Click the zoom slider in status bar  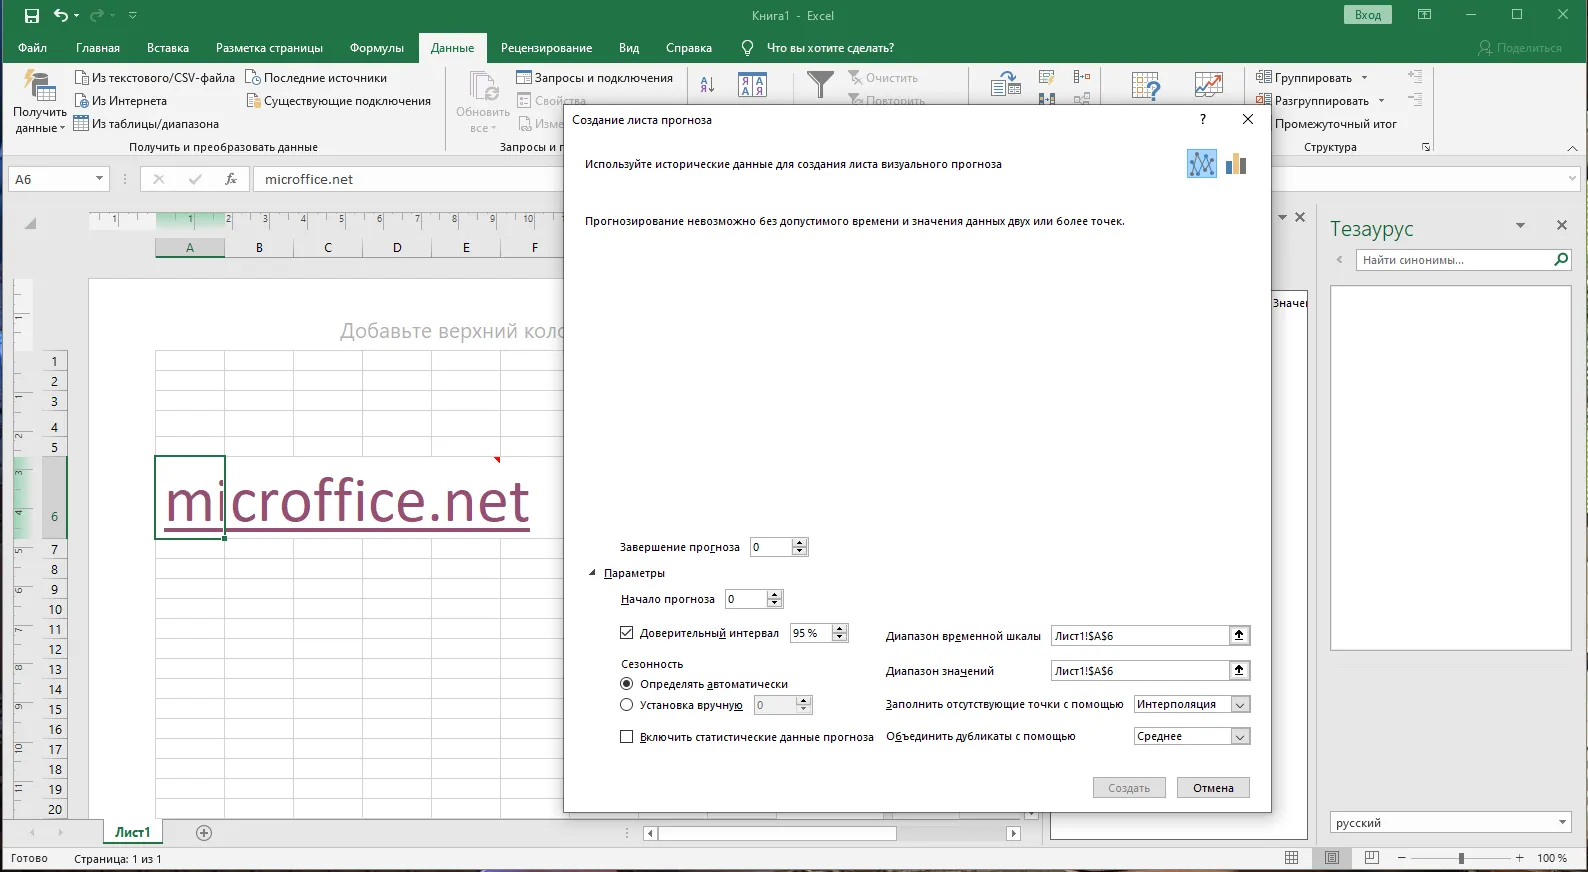[x=1461, y=858]
